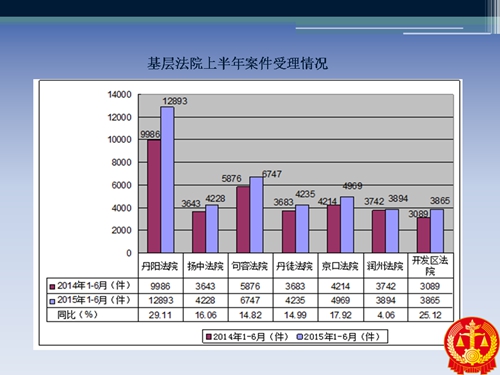Click the 25.12 percentage cell for 开发区法院

[430, 315]
